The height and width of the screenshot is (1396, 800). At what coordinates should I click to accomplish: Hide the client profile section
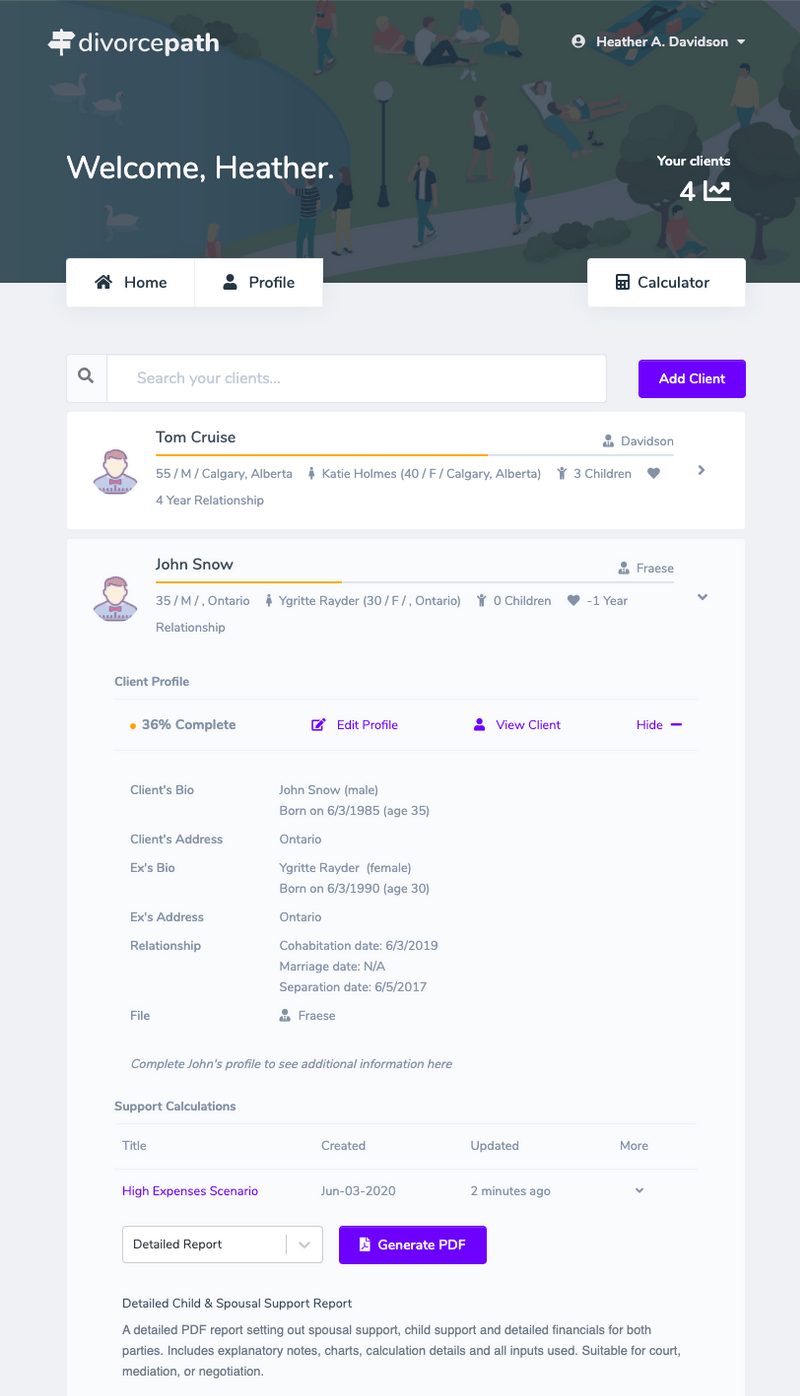tap(659, 724)
